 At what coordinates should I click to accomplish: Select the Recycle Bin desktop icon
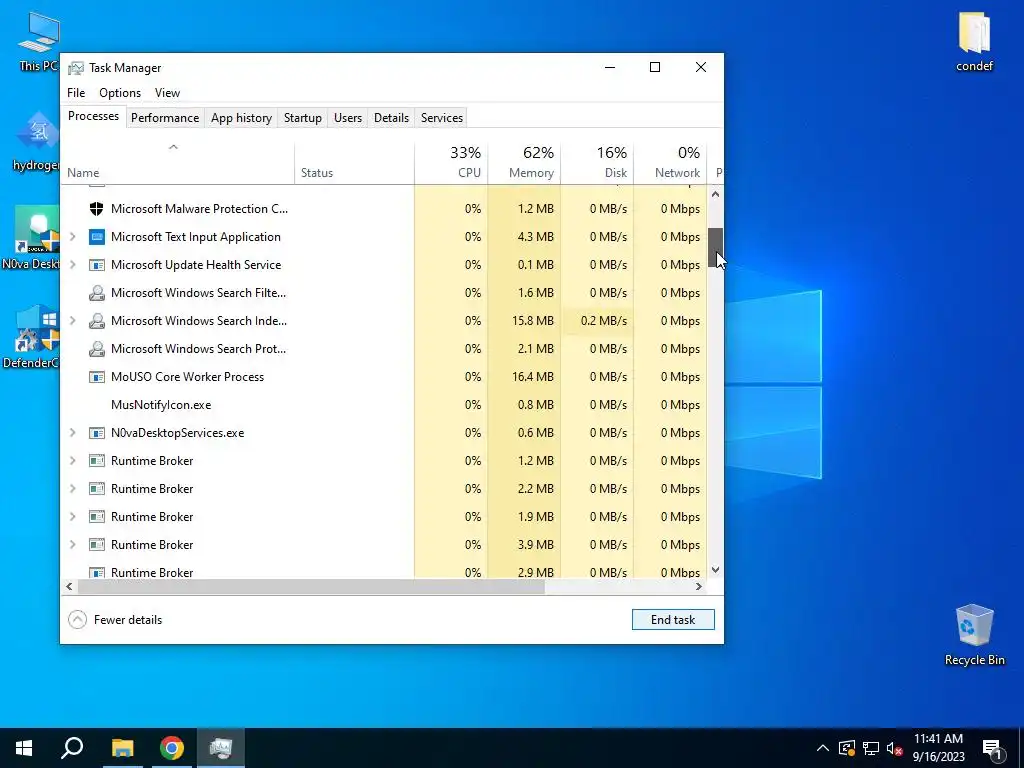(x=974, y=635)
